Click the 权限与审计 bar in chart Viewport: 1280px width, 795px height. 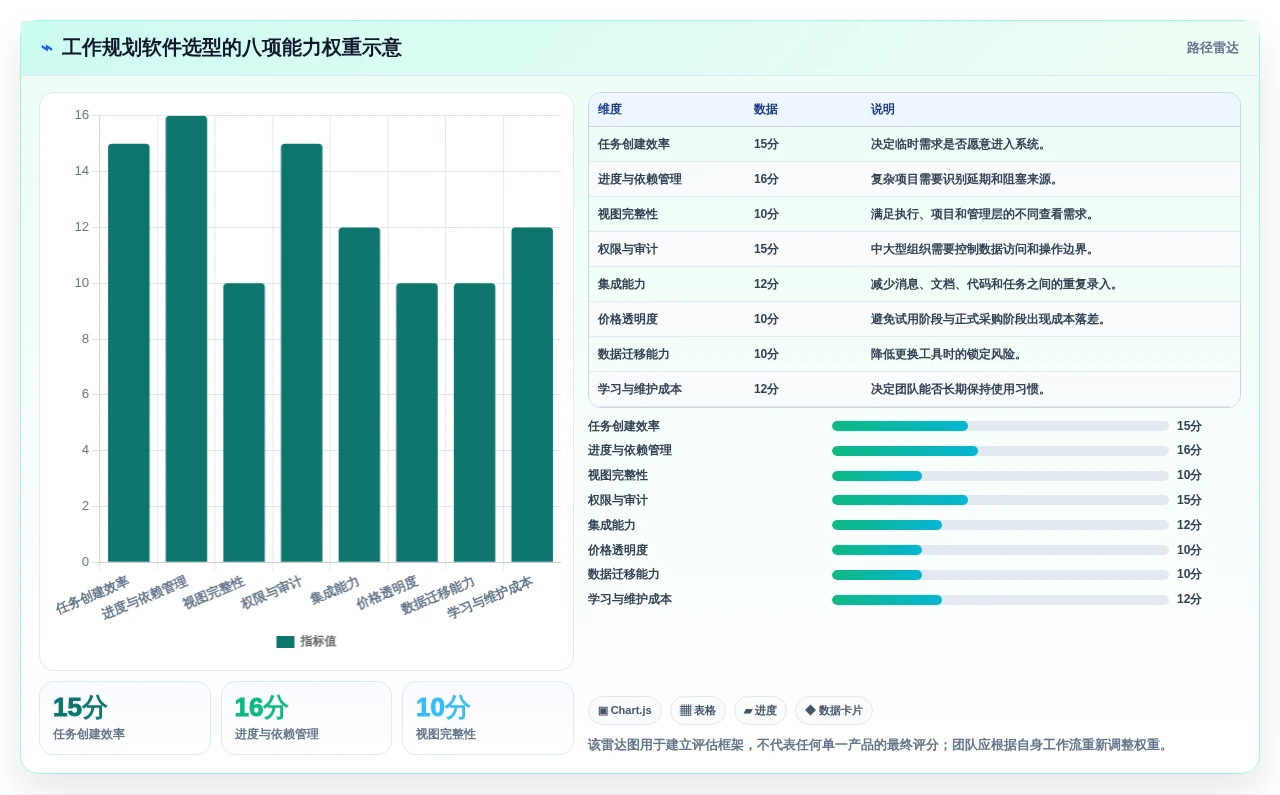(302, 353)
